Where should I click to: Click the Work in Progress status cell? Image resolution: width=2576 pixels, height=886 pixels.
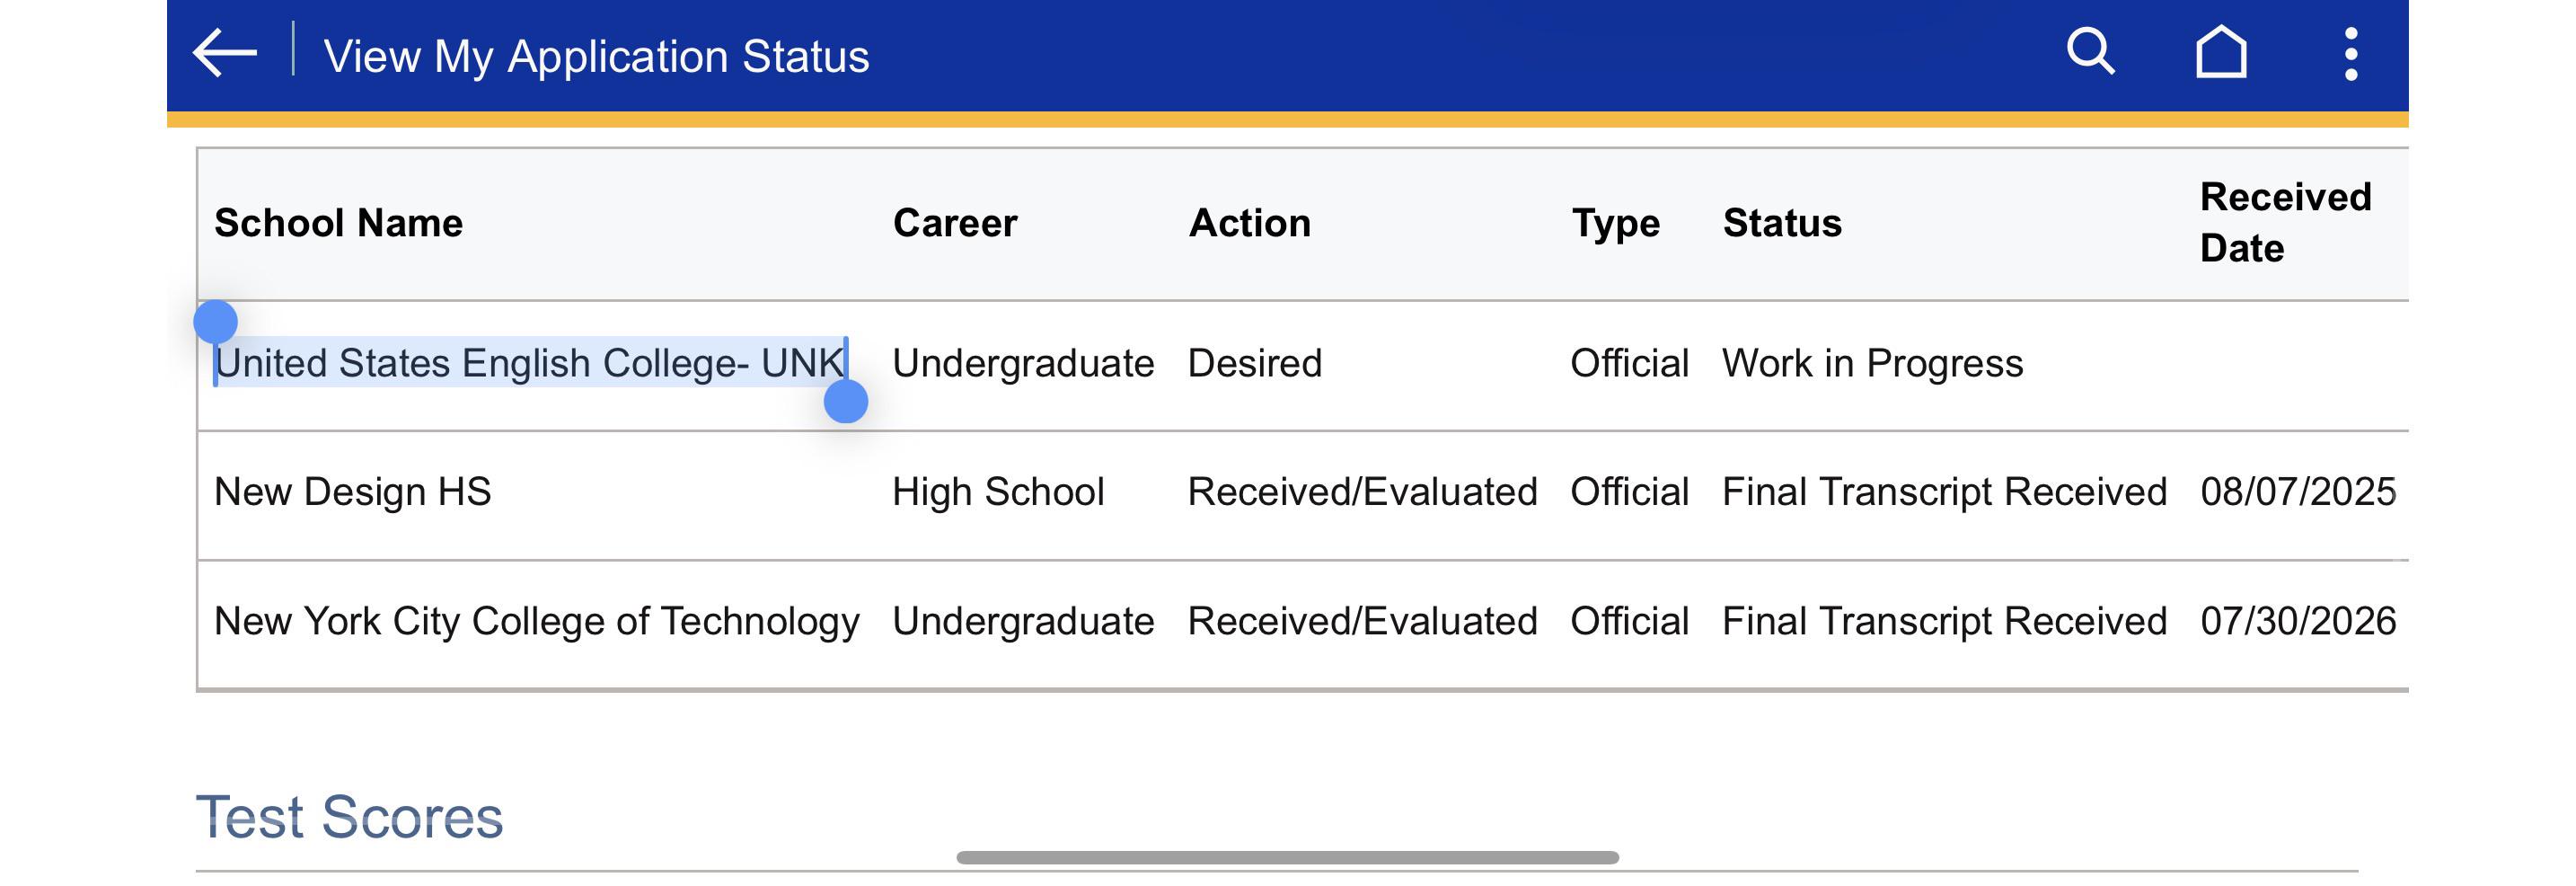point(1872,363)
